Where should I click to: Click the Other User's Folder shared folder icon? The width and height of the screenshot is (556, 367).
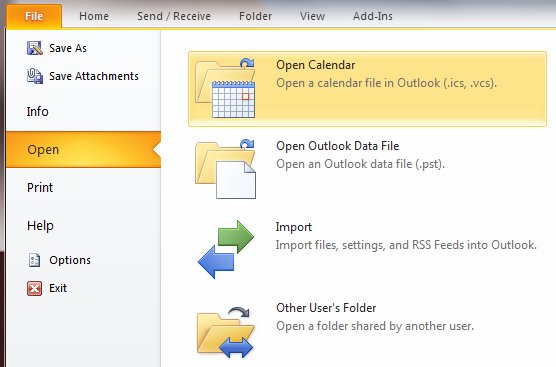click(226, 332)
